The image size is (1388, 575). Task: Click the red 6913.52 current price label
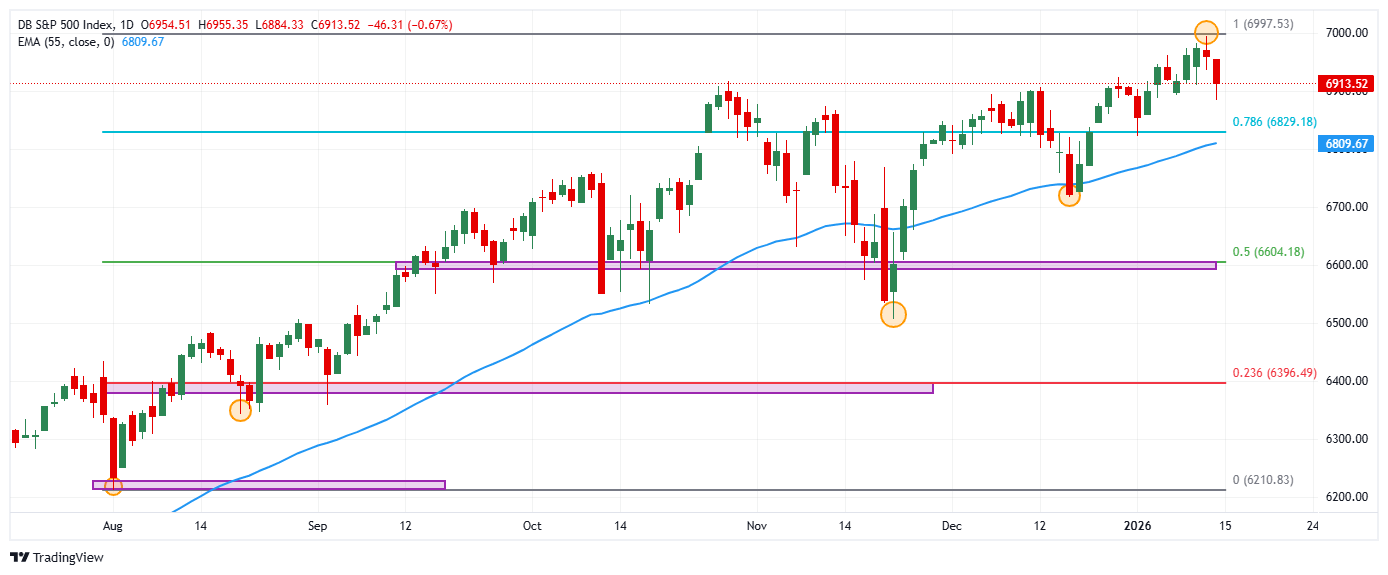pyautogui.click(x=1345, y=84)
